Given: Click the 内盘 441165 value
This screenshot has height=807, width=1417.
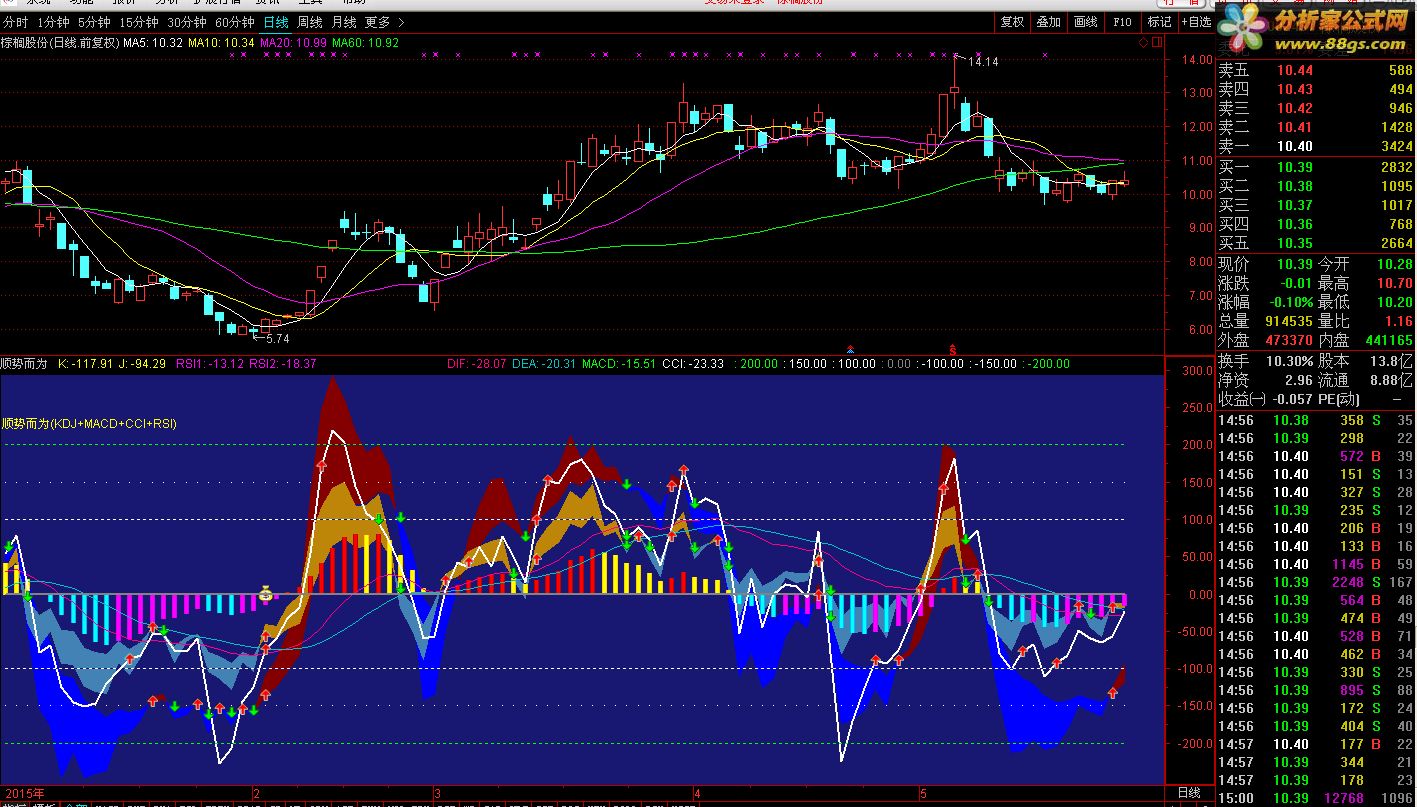Looking at the screenshot, I should point(1388,340).
